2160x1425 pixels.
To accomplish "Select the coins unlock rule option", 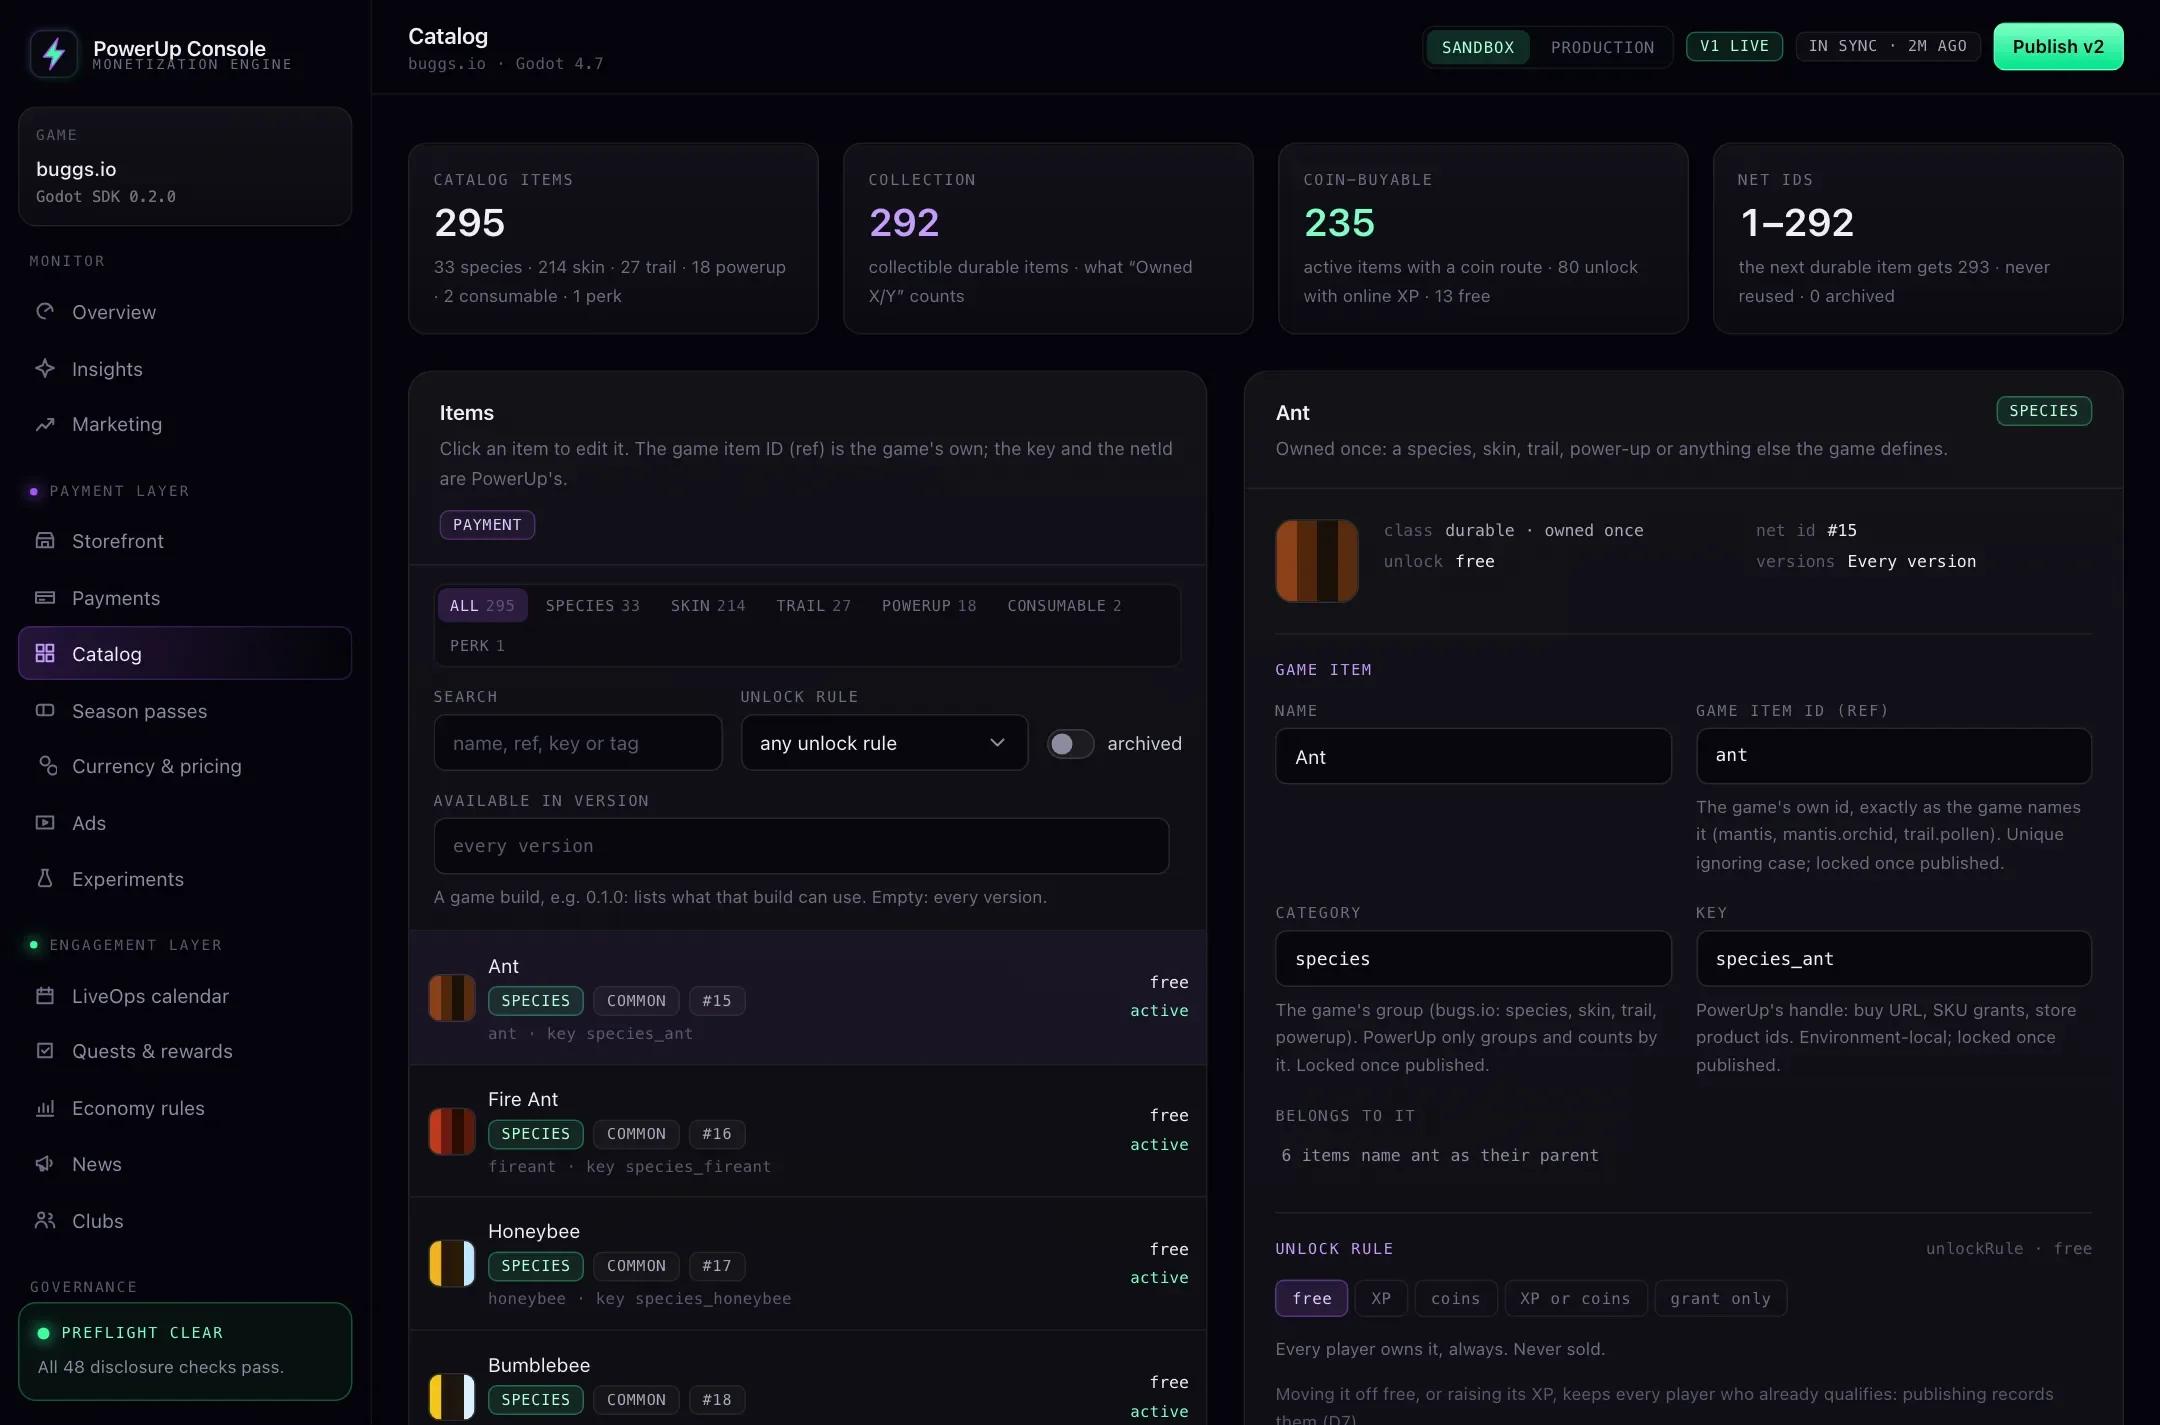I will point(1456,1298).
